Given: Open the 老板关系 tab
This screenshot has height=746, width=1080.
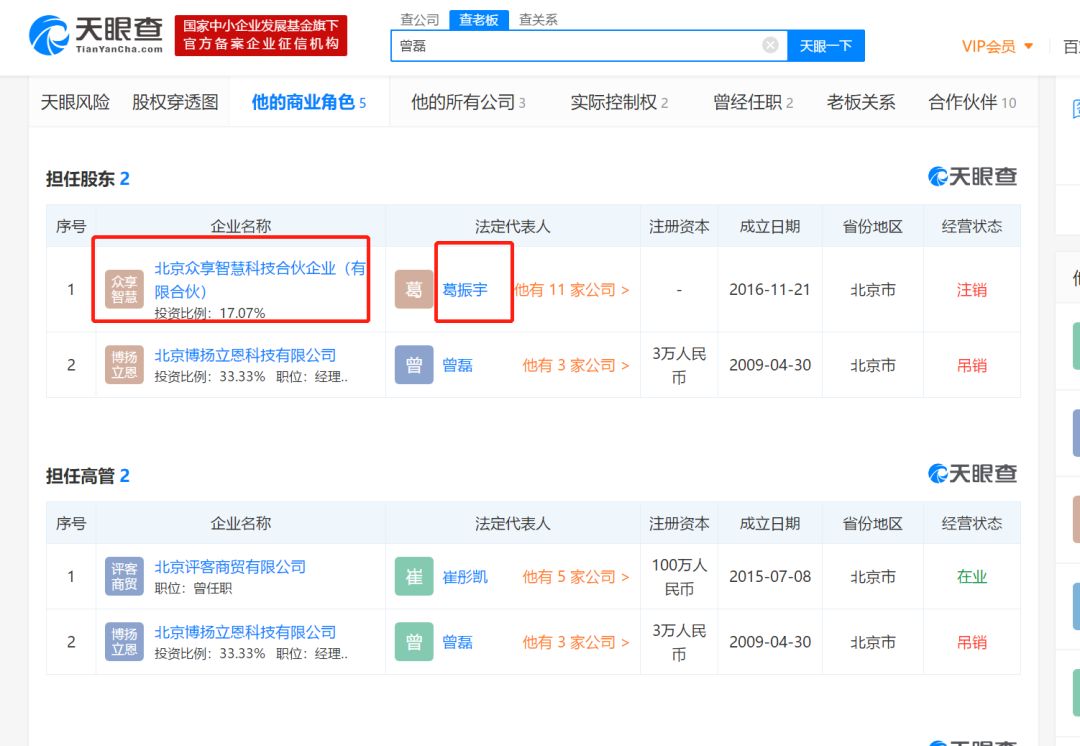Looking at the screenshot, I should 861,102.
